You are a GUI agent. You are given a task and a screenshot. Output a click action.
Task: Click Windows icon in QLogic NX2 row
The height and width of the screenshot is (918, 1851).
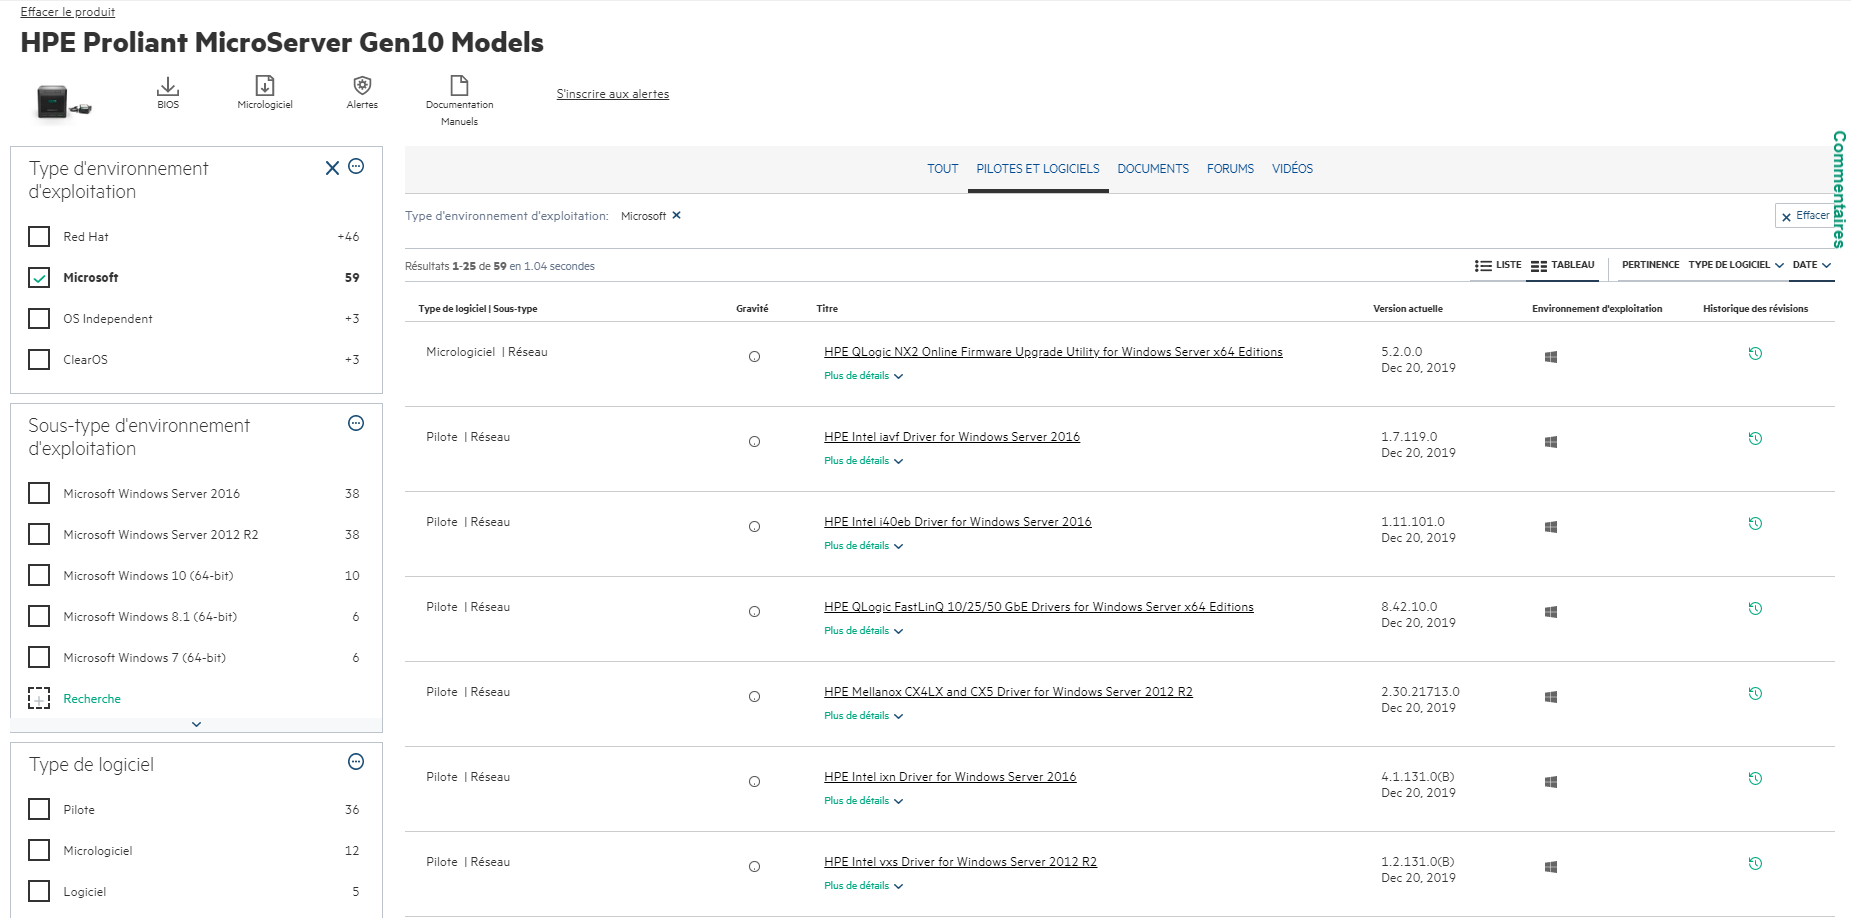(x=1551, y=357)
